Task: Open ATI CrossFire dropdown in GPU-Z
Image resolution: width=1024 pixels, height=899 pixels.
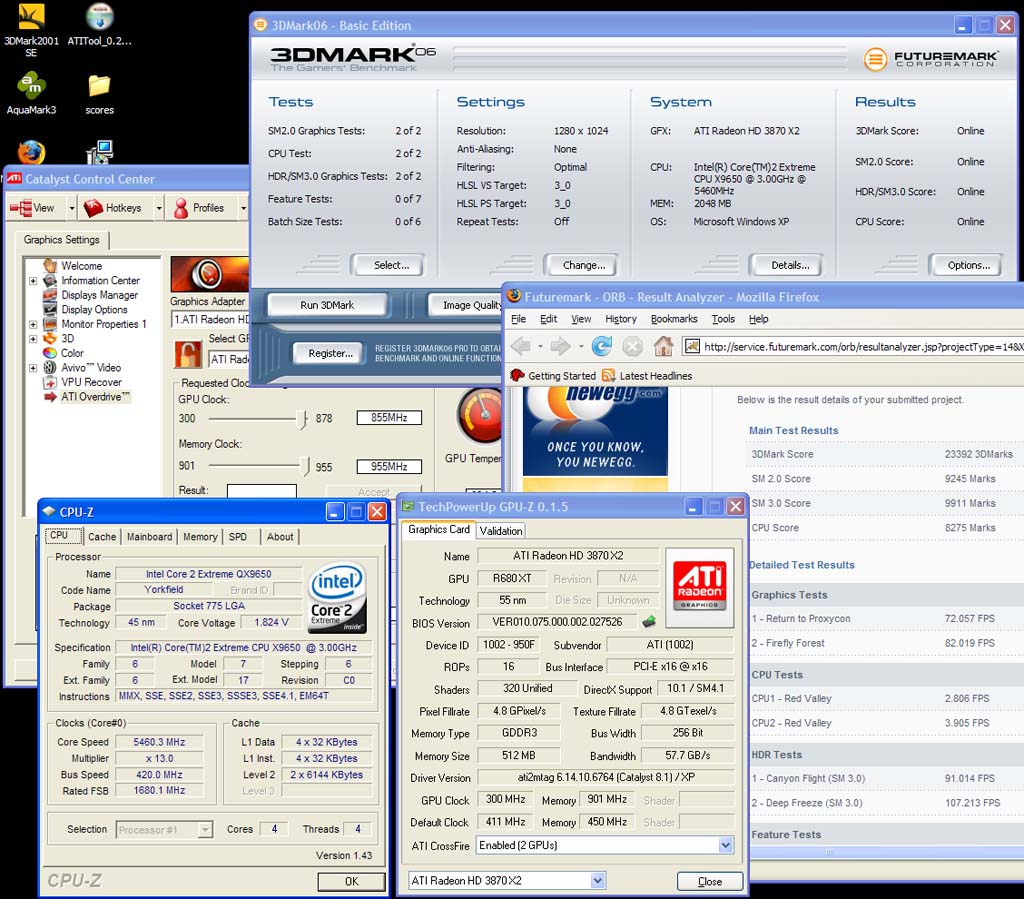Action: coord(726,845)
